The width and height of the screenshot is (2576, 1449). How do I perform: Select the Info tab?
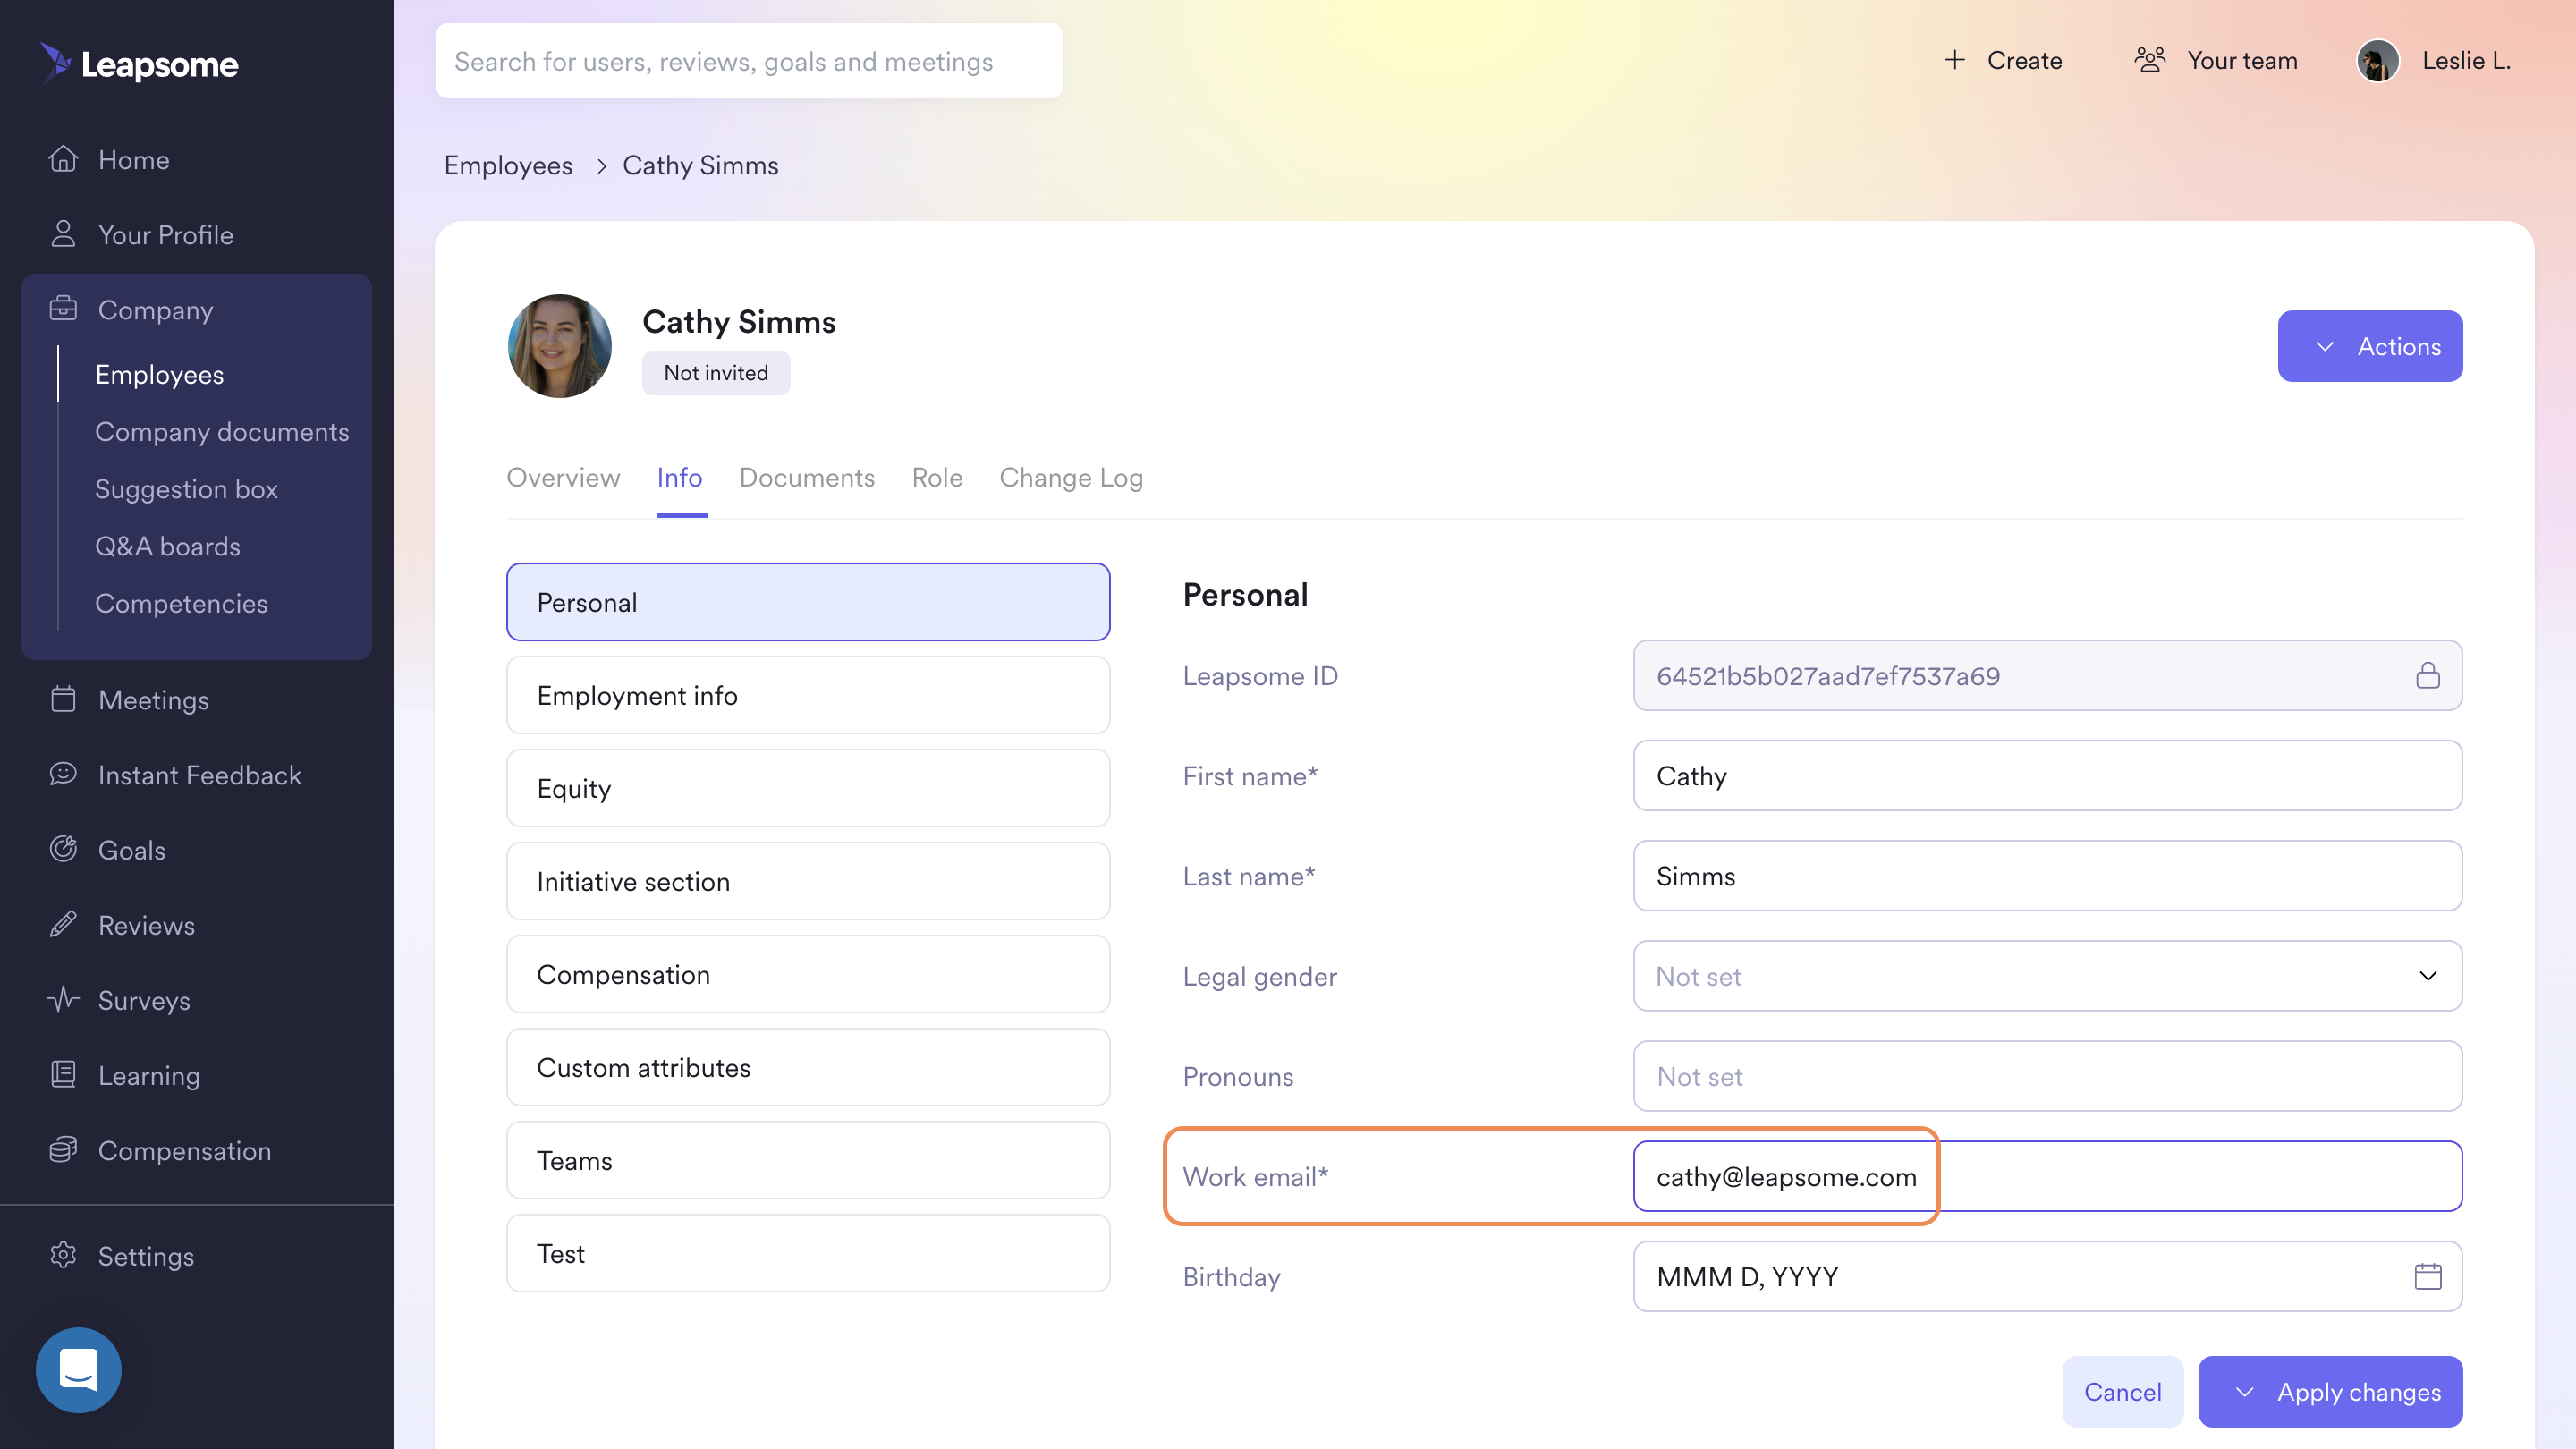click(x=680, y=478)
